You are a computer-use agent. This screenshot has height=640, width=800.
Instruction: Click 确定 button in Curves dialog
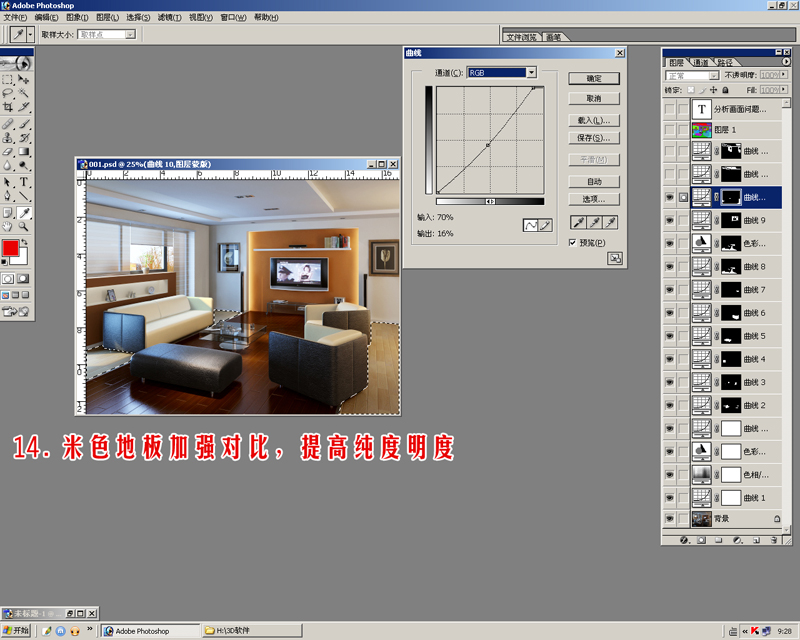(x=594, y=78)
